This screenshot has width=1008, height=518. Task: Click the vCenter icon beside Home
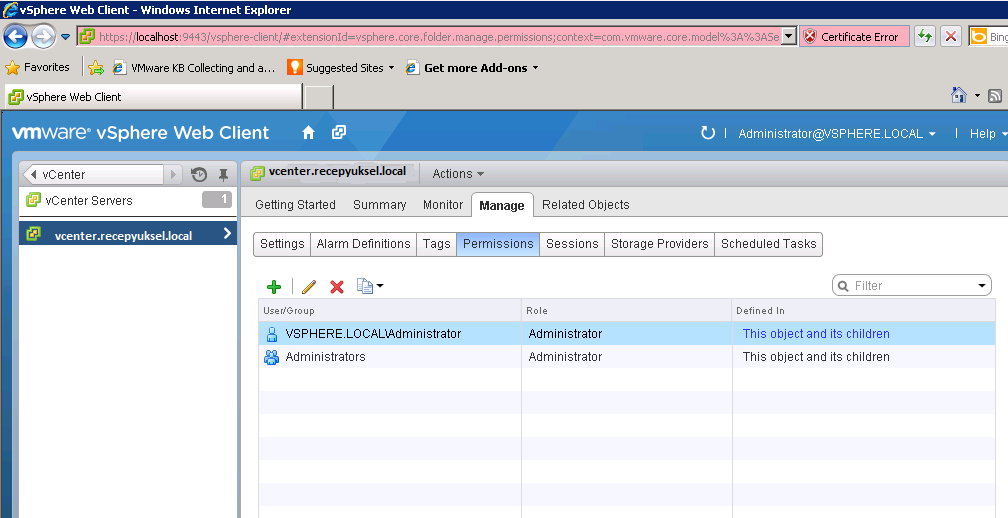339,132
